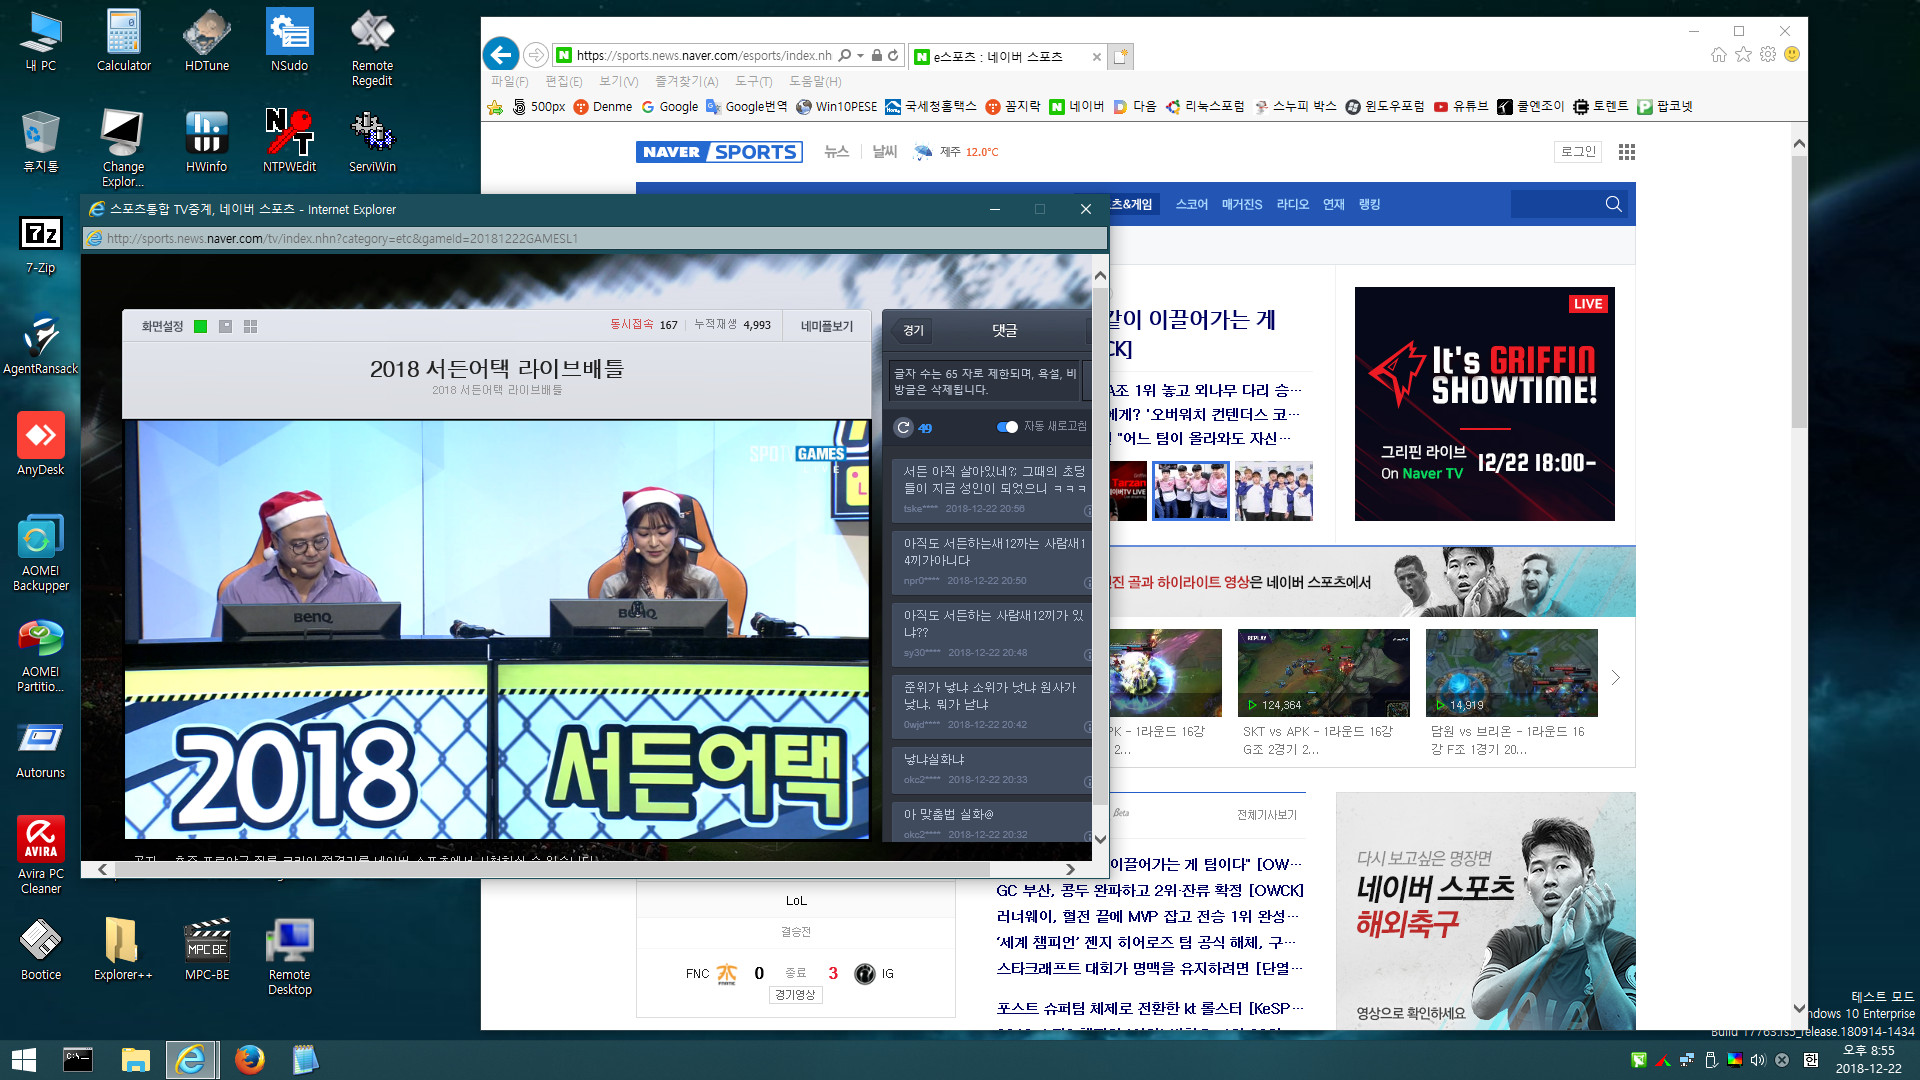The height and width of the screenshot is (1080, 1920).
Task: Open the NTPWEdit desktop icon
Action: (289, 141)
